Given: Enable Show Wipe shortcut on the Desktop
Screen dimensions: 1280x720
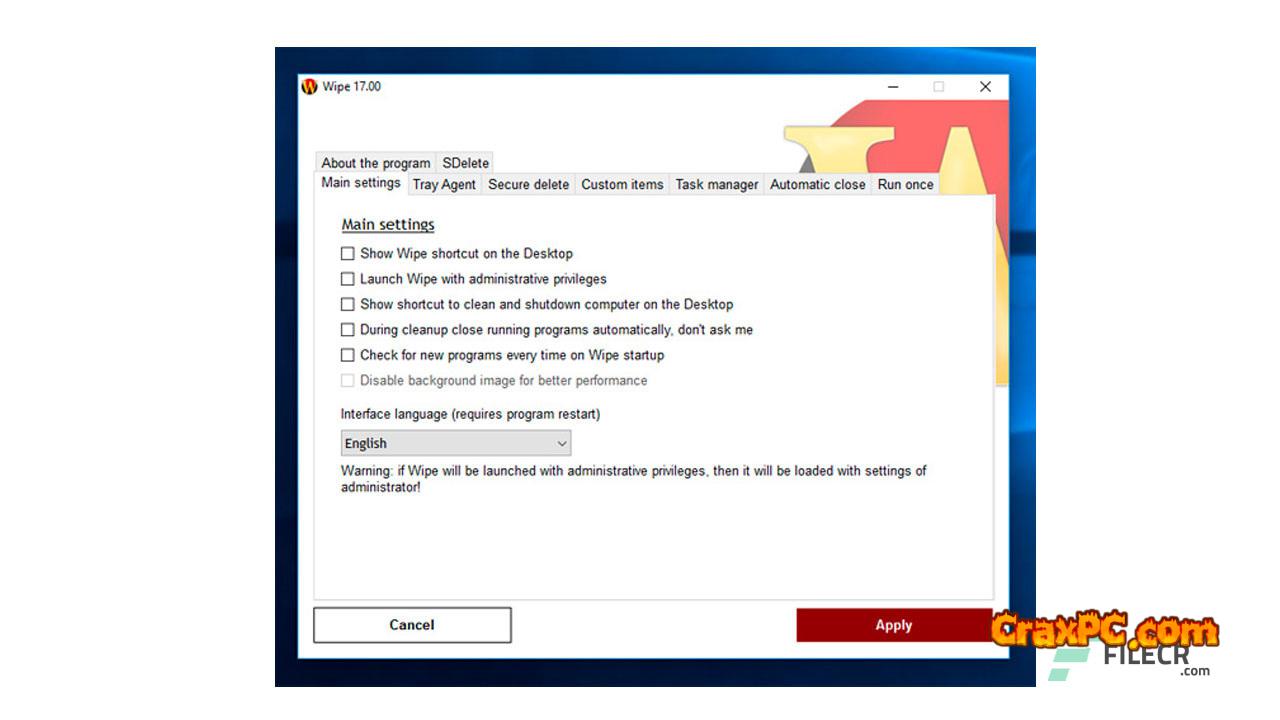Looking at the screenshot, I should 348,254.
